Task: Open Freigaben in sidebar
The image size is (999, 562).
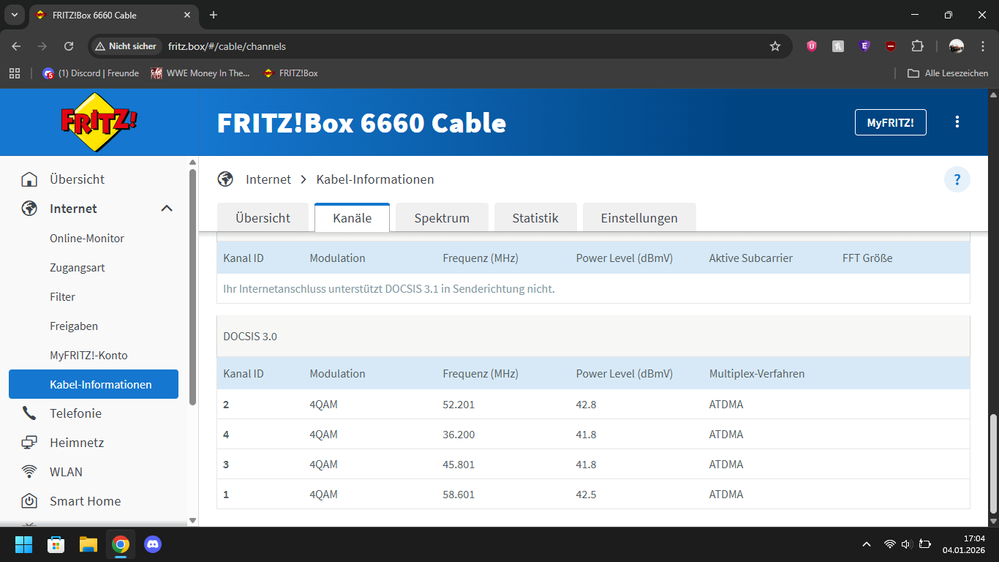Action: coord(74,326)
